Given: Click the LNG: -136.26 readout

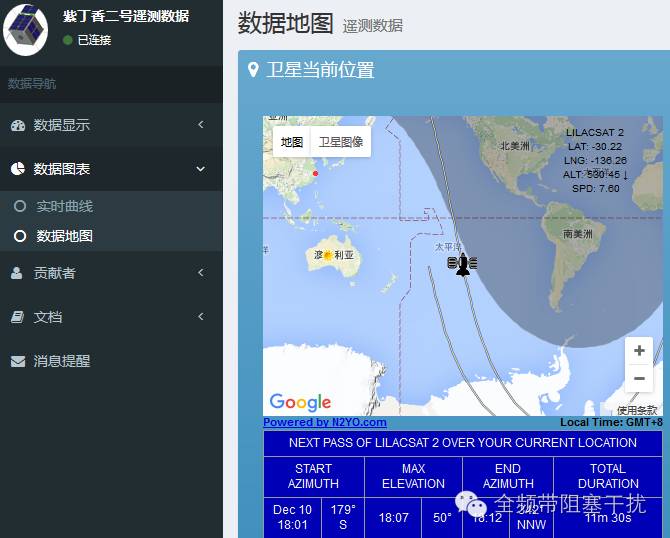Looking at the screenshot, I should (595, 161).
